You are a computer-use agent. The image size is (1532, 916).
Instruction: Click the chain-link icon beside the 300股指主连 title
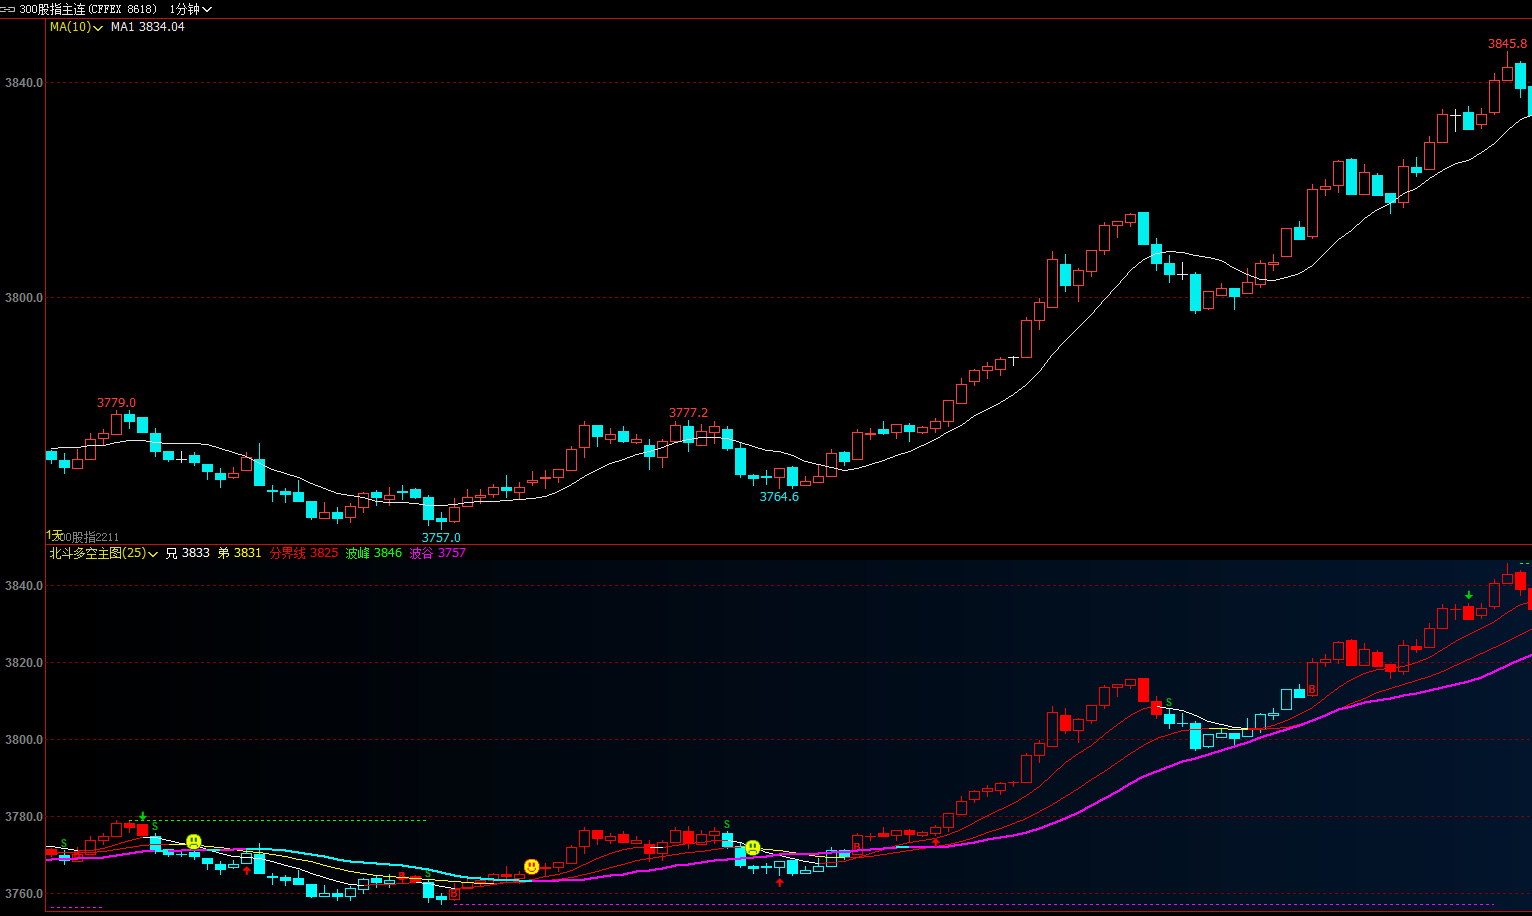[x=10, y=9]
